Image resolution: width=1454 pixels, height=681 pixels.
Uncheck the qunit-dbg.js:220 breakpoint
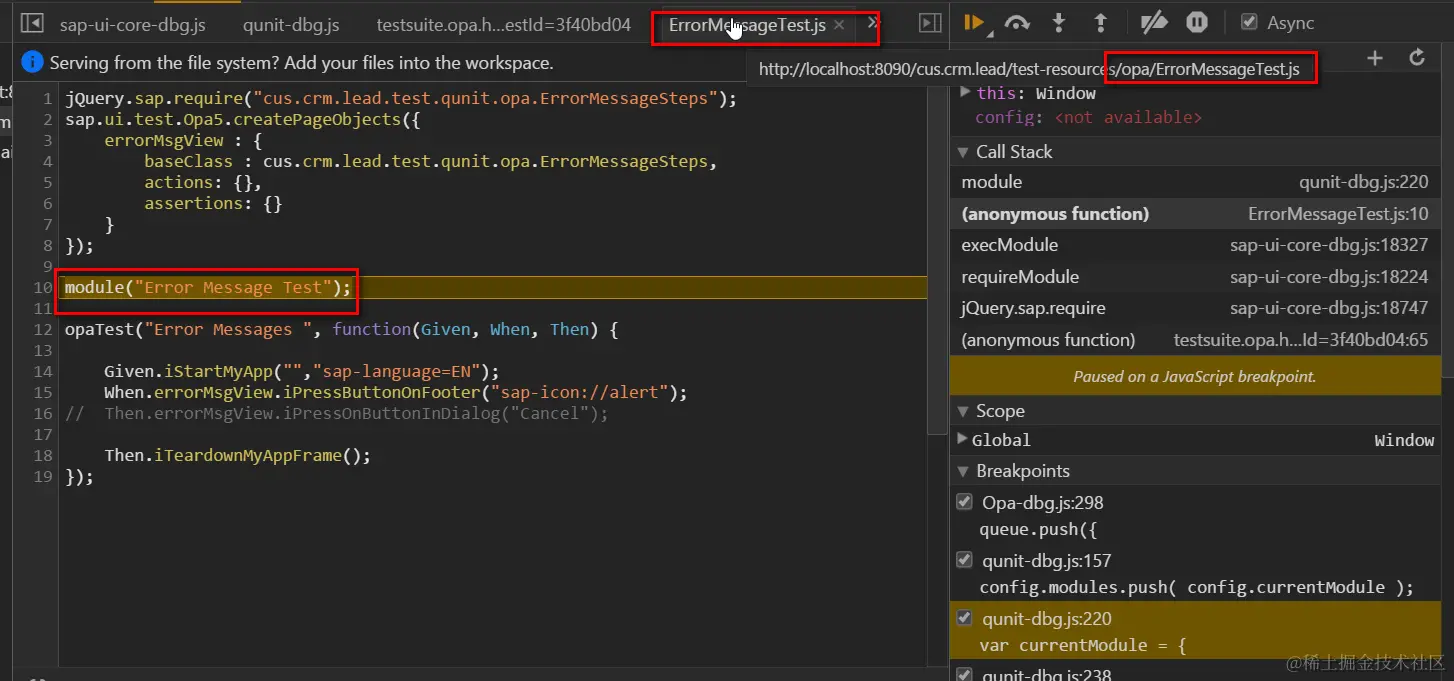(964, 618)
